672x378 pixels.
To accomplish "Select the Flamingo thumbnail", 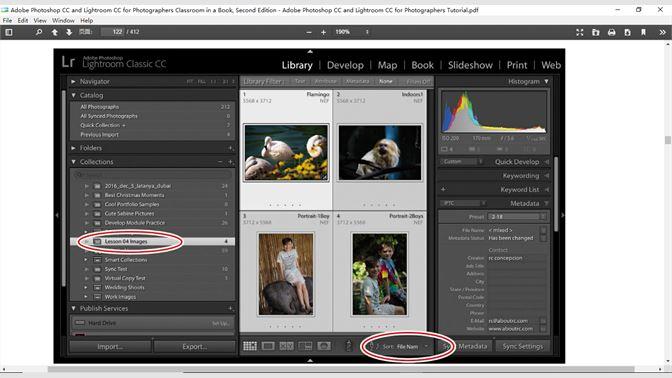I will (x=286, y=153).
